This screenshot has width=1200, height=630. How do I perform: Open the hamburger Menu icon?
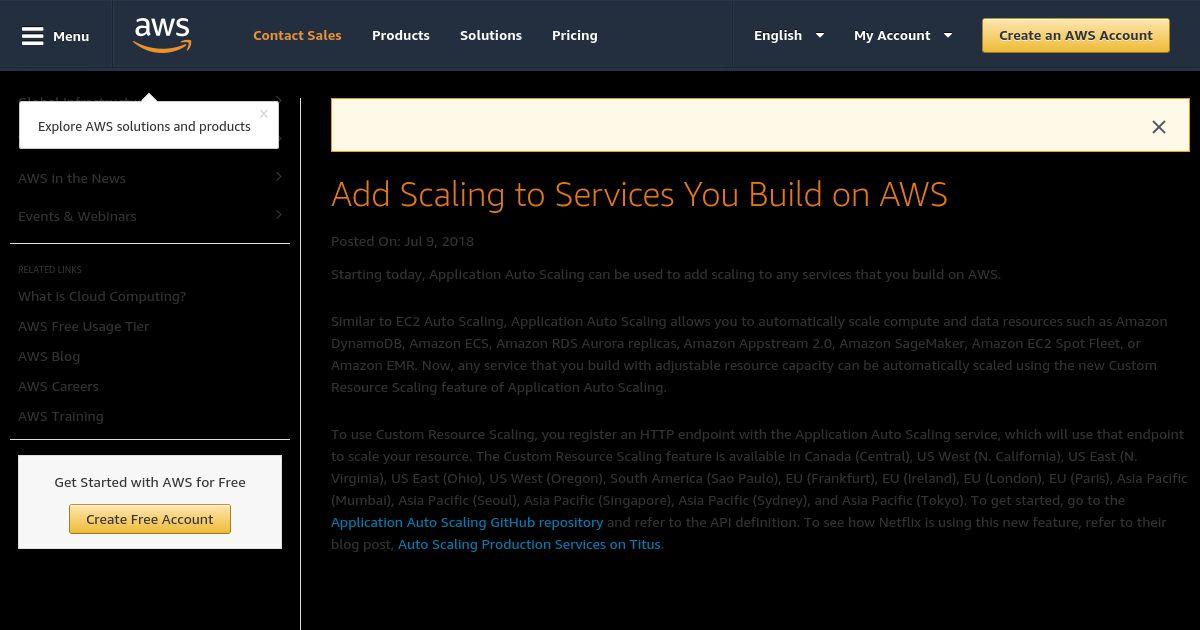tap(33, 36)
